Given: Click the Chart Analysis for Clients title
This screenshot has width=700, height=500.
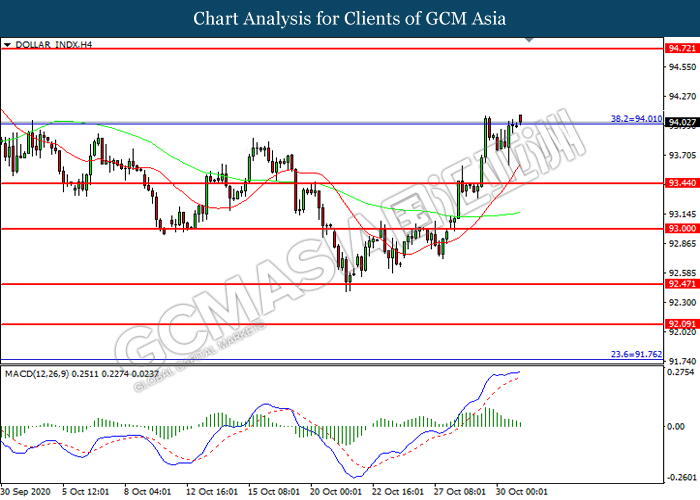Looking at the screenshot, I should click(x=350, y=19).
